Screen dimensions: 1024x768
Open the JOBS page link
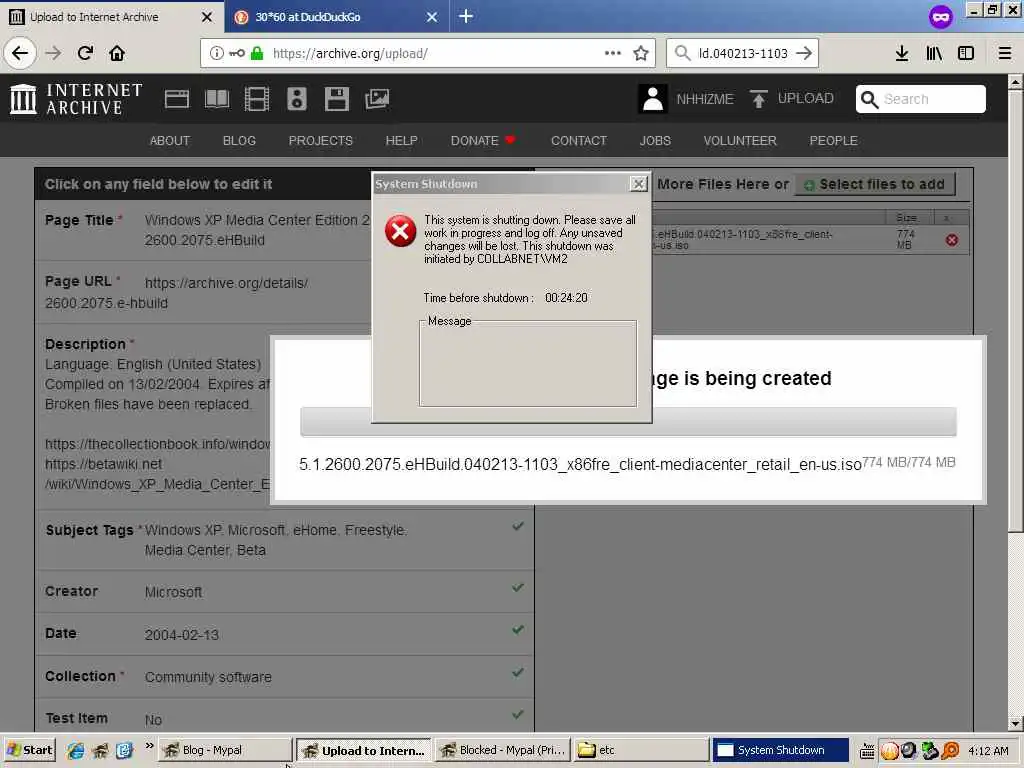[655, 140]
